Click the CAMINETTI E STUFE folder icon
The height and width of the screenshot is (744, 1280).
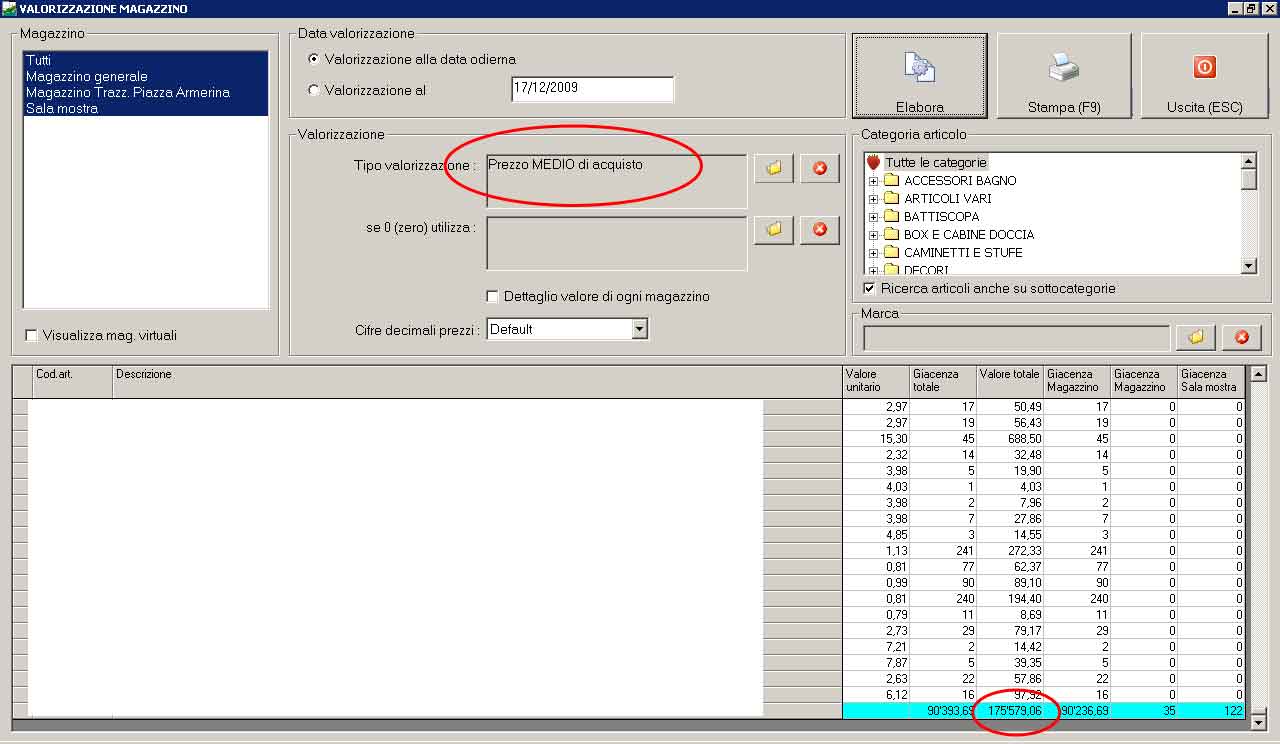892,253
